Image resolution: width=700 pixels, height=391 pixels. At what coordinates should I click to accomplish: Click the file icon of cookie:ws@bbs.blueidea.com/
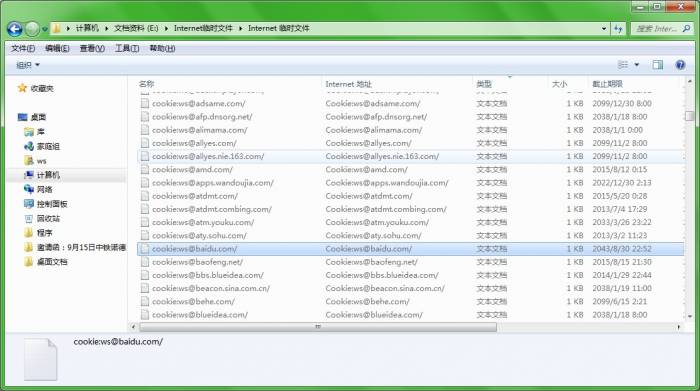(145, 275)
